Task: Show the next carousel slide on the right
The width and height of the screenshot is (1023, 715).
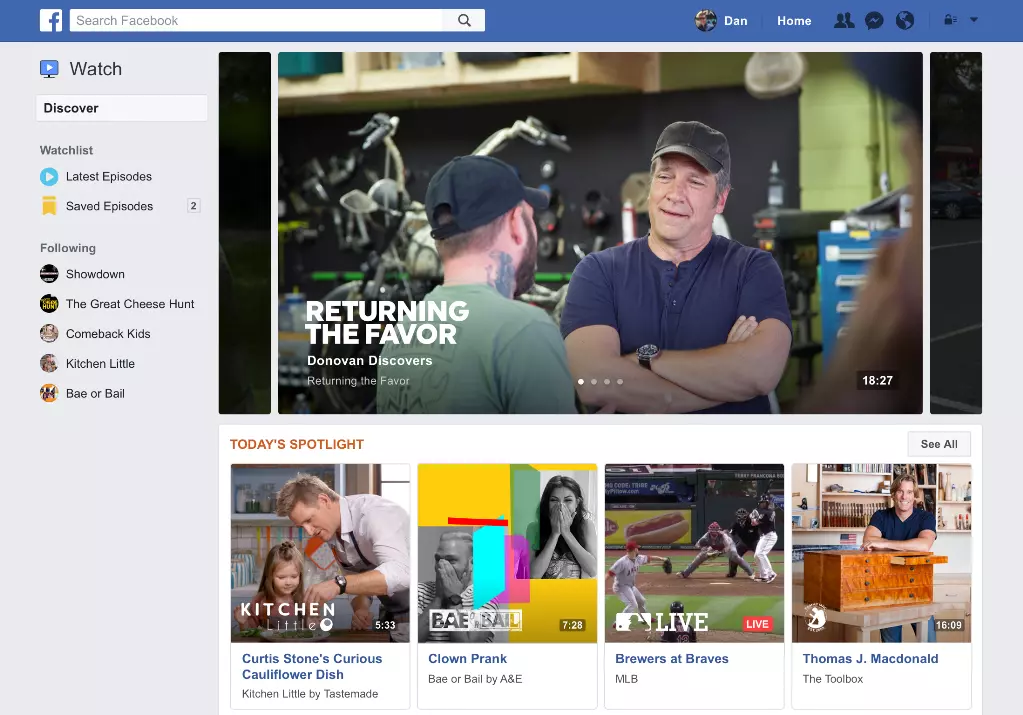Action: (956, 233)
